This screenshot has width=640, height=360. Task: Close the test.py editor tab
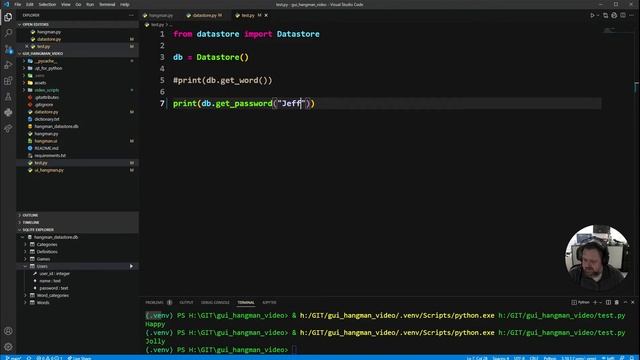[x=266, y=16]
